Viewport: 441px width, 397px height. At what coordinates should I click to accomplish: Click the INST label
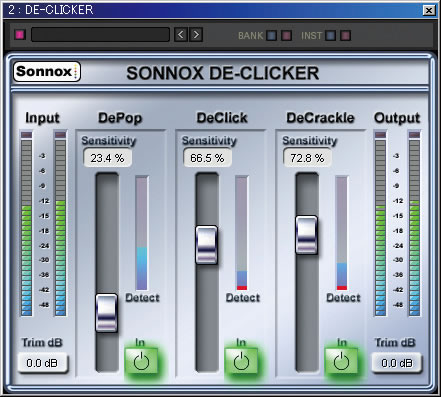(x=311, y=36)
